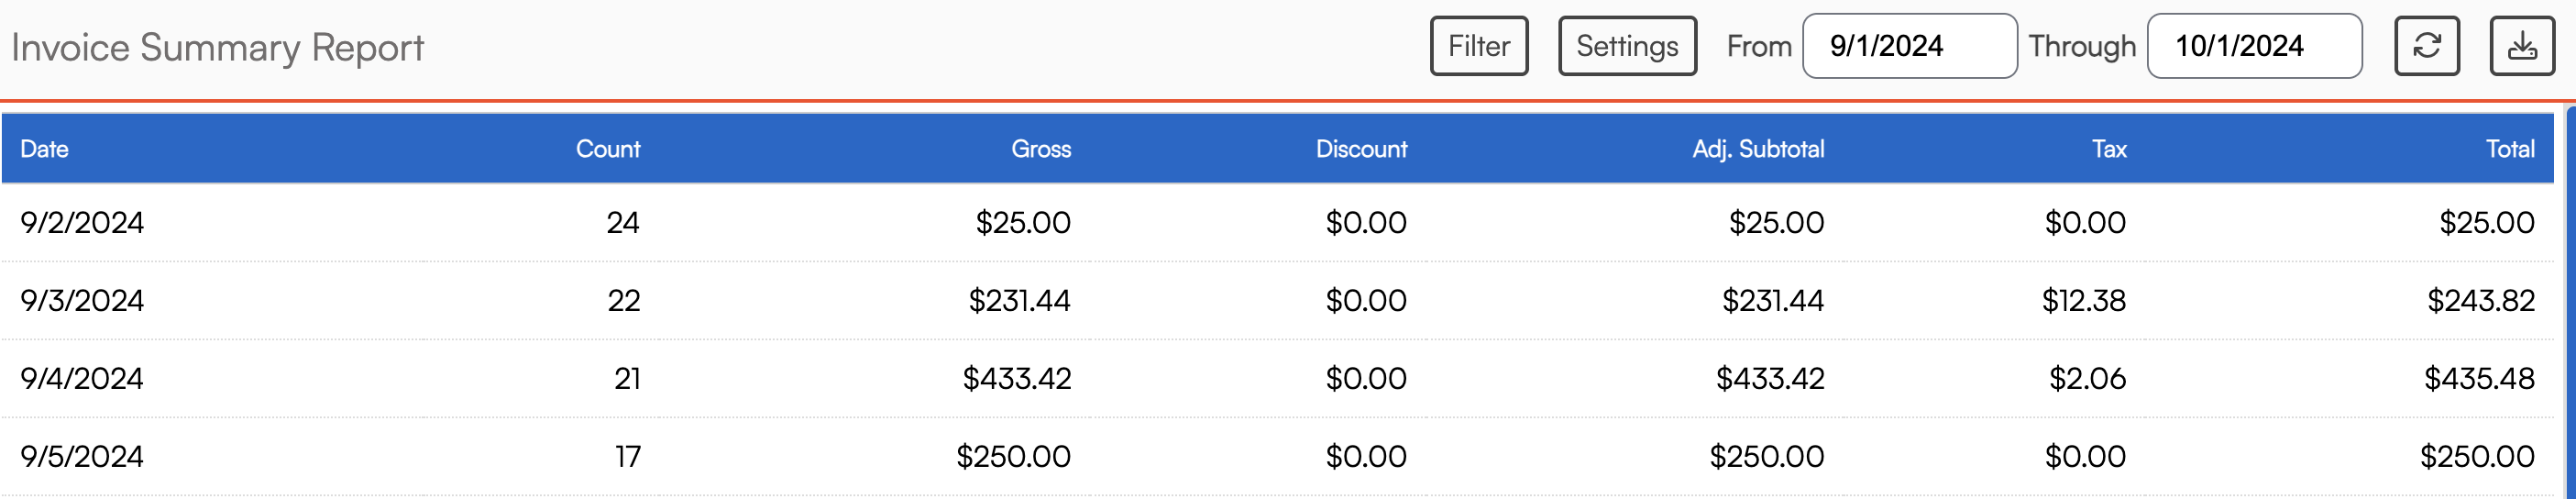This screenshot has height=499, width=2576.
Task: Sort by the Tax column header
Action: coord(2108,149)
